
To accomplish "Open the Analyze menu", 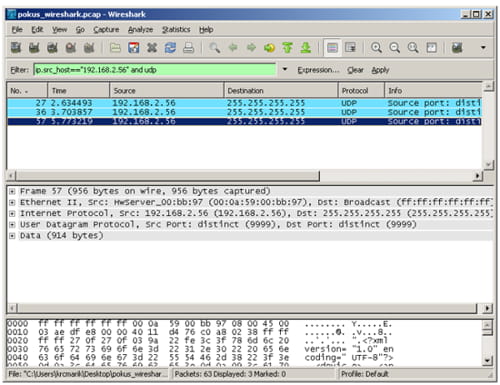I will [140, 30].
